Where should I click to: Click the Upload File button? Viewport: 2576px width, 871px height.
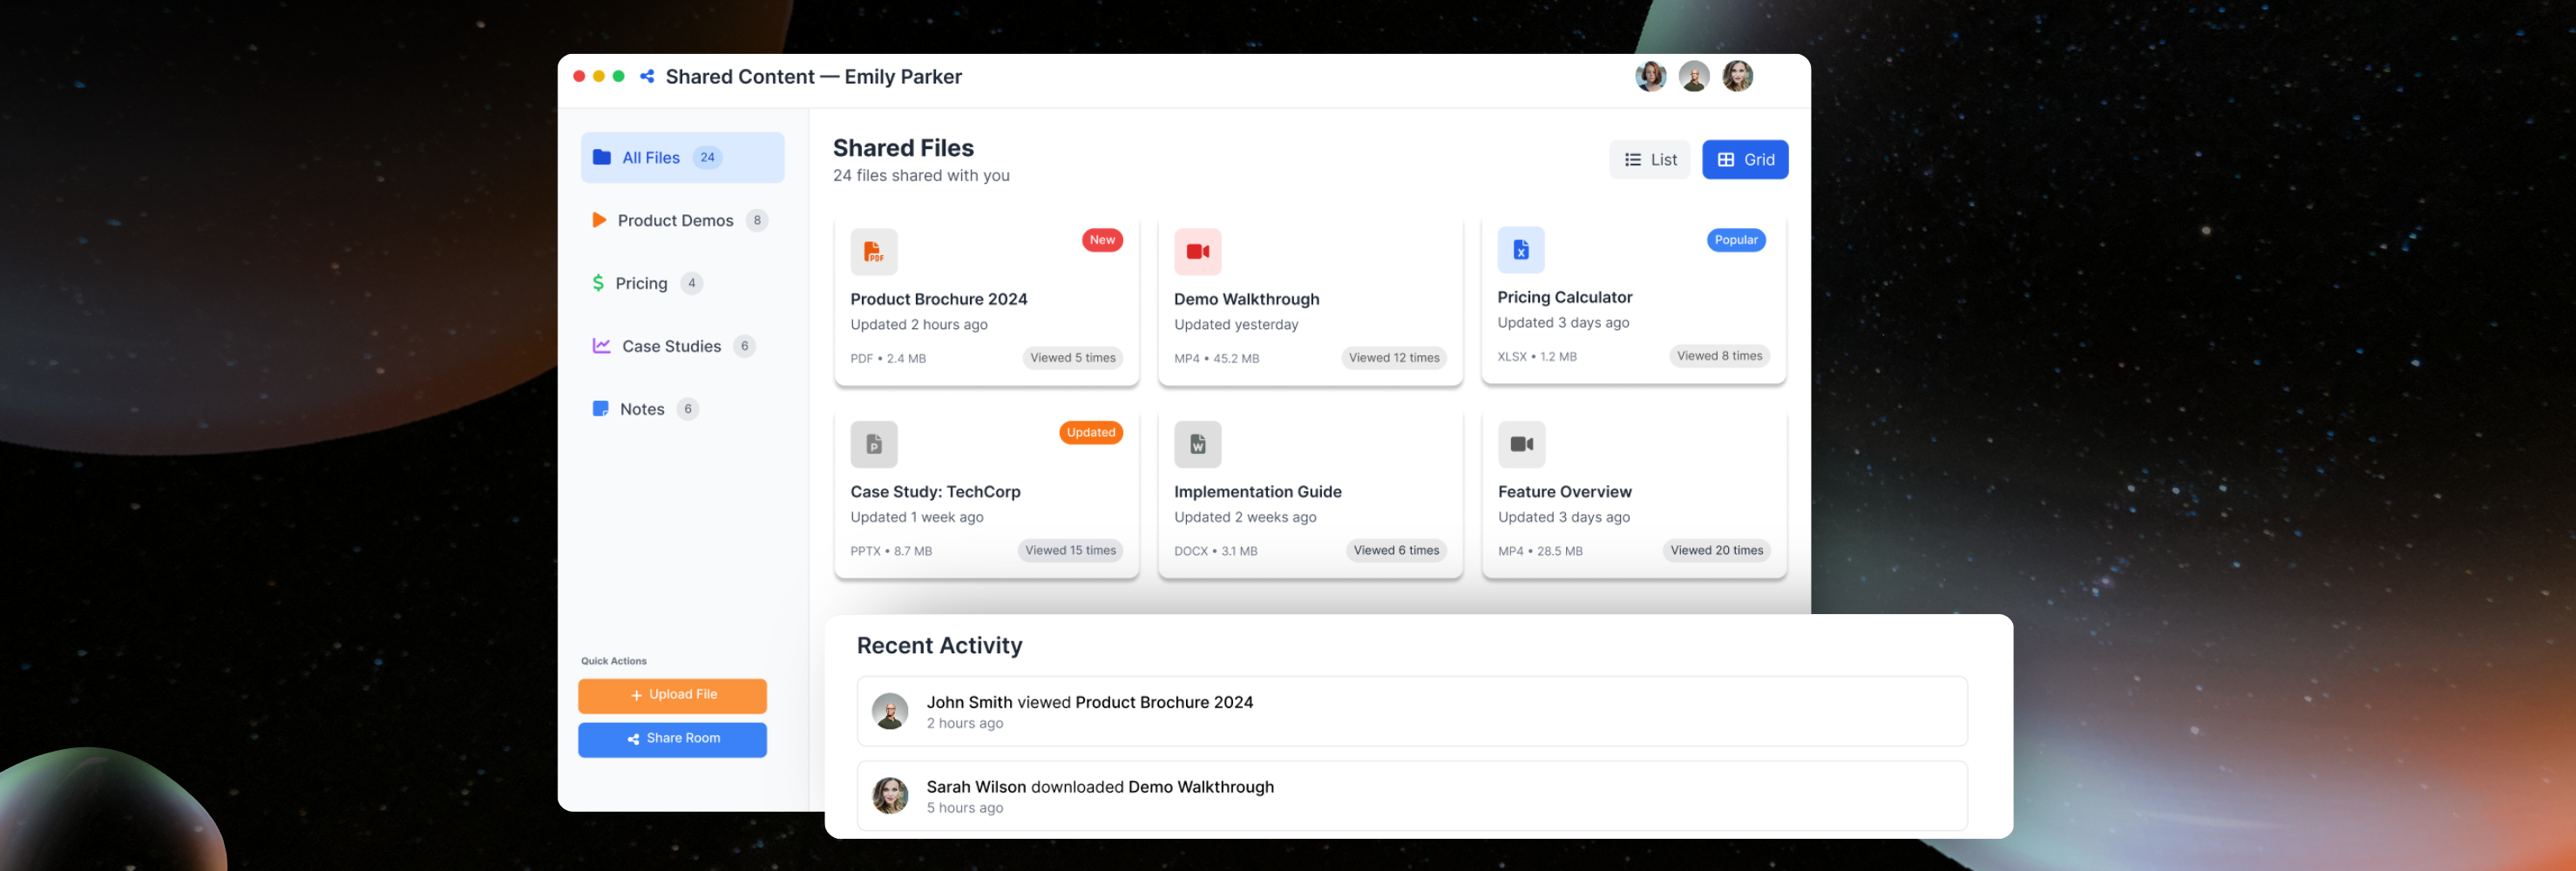point(672,695)
